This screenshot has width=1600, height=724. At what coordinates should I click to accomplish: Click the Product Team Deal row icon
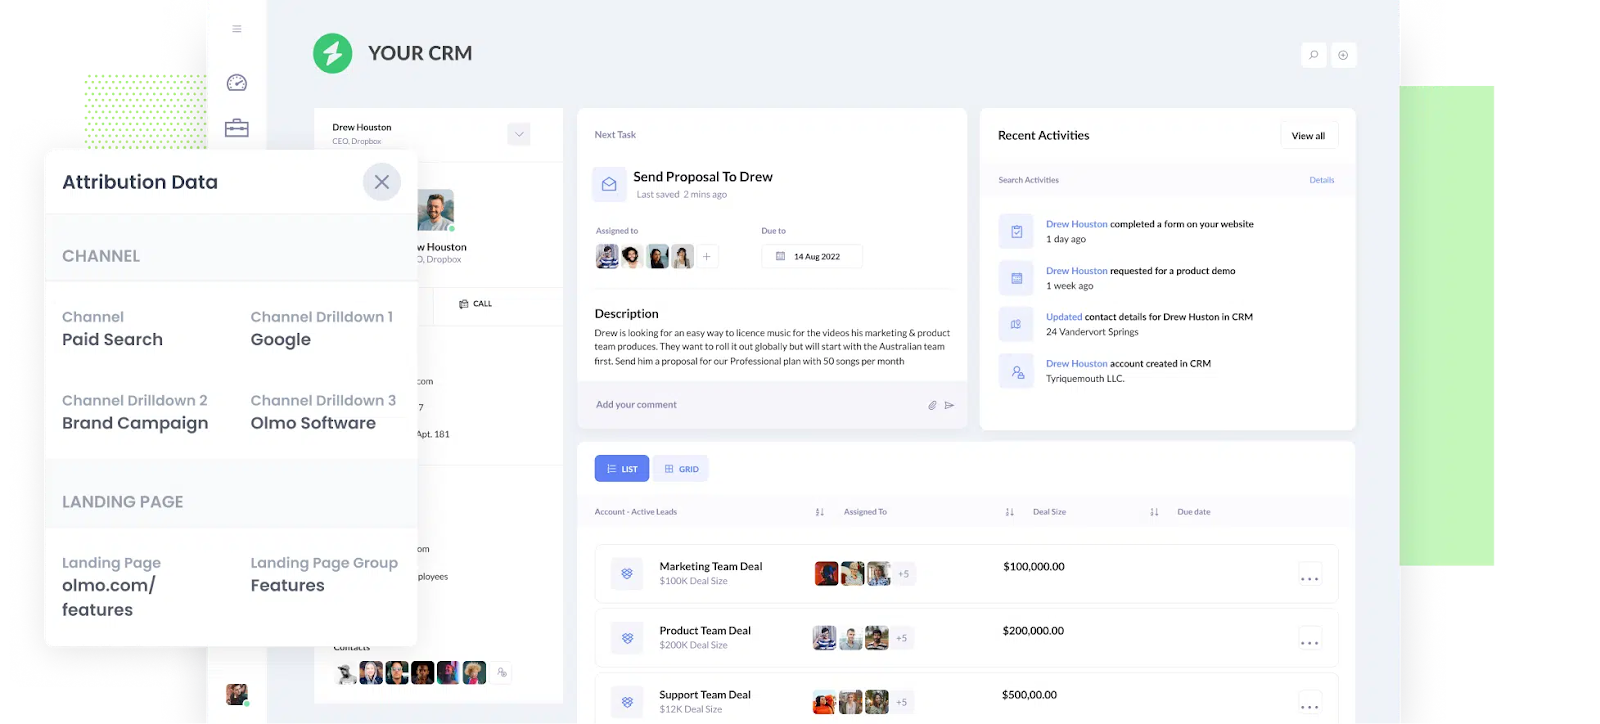coord(627,638)
